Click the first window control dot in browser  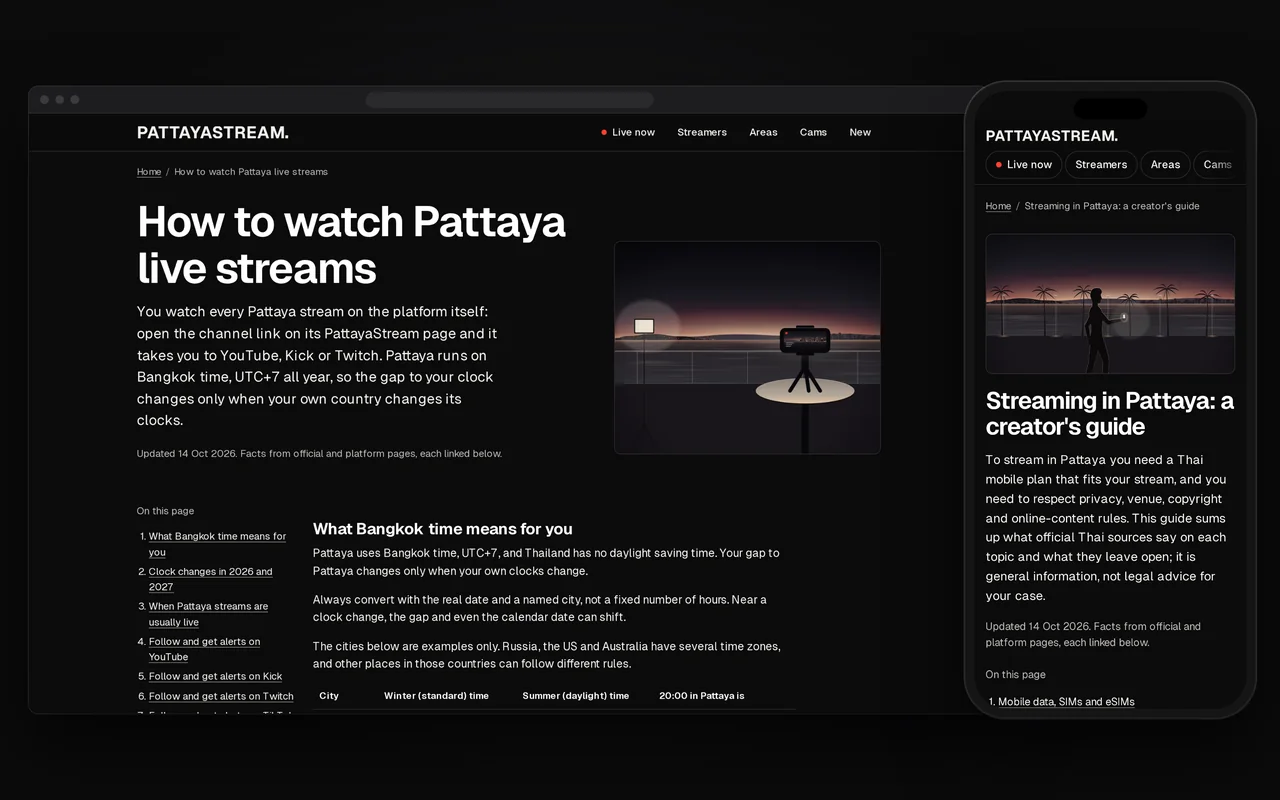(x=44, y=100)
